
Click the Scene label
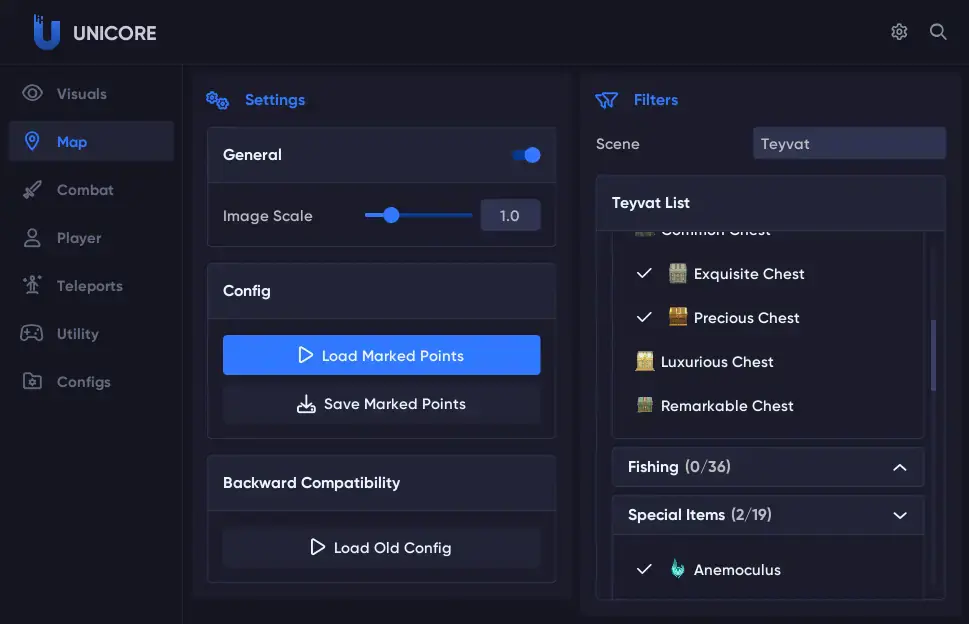coord(617,144)
